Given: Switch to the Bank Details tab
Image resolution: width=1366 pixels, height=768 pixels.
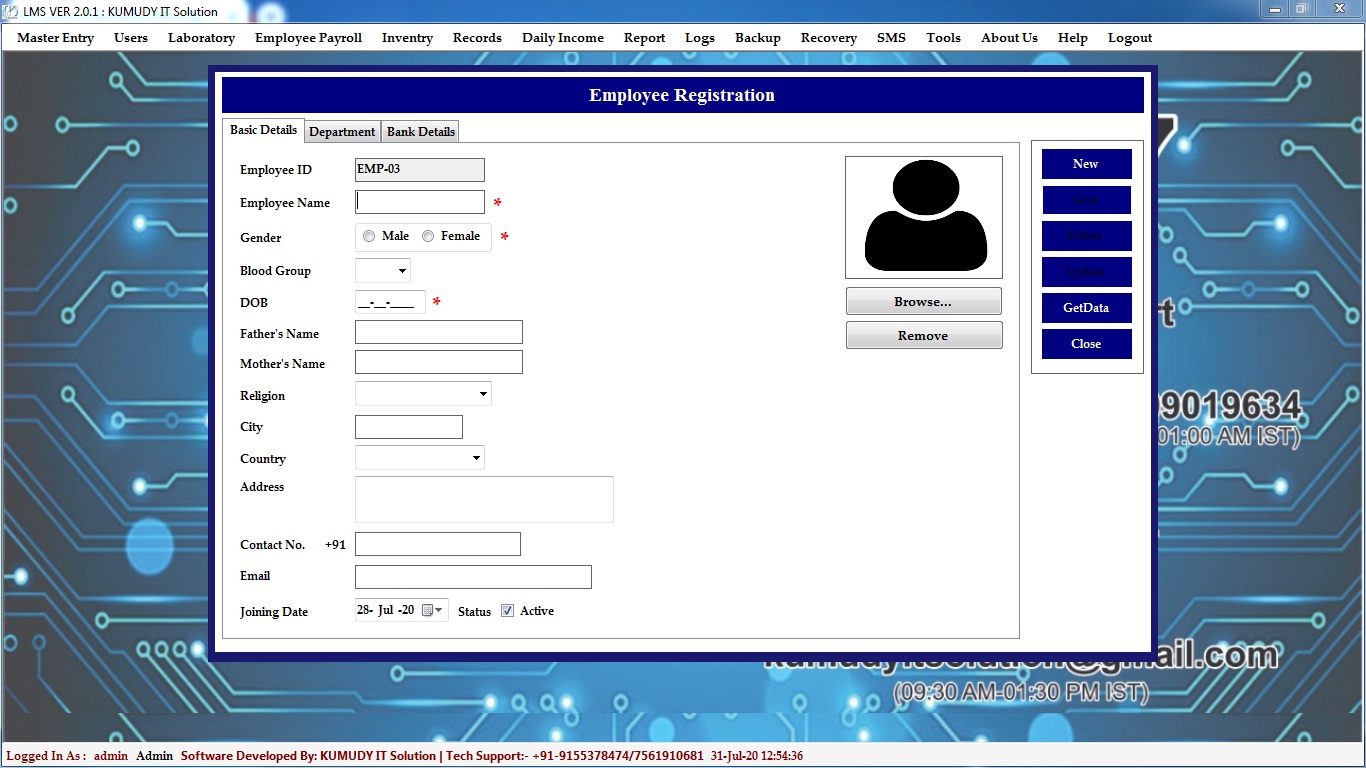Looking at the screenshot, I should 421,132.
